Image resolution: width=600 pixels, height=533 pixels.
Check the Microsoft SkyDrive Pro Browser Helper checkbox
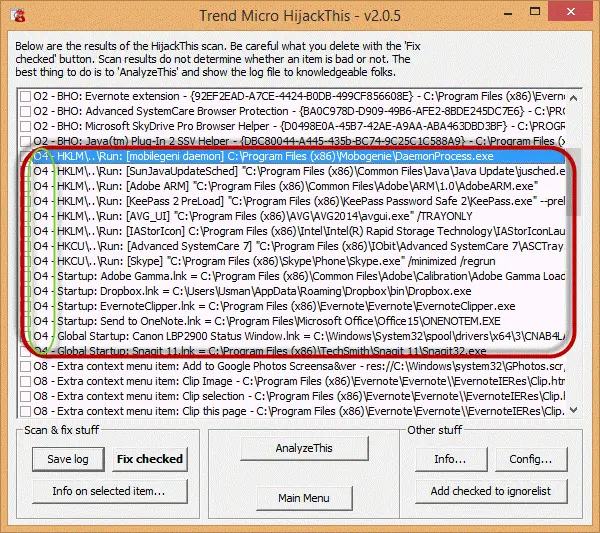click(x=26, y=126)
